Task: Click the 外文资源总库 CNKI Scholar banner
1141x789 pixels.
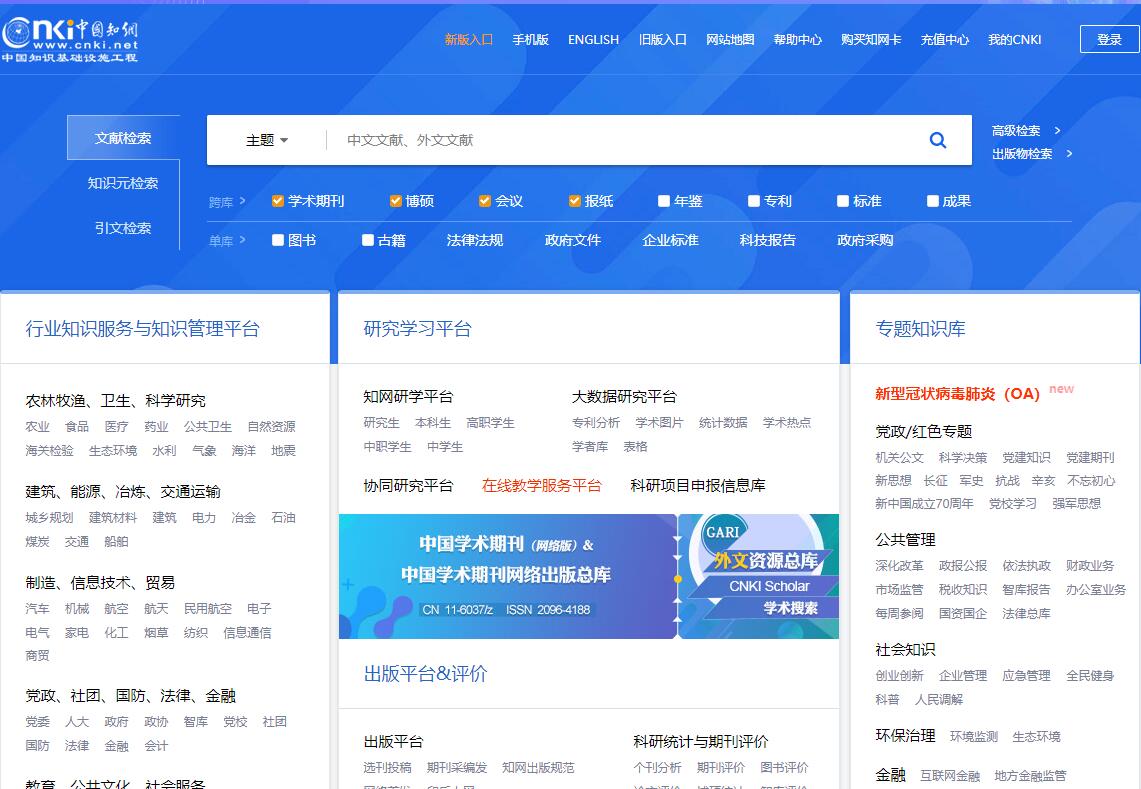Action: tap(759, 576)
